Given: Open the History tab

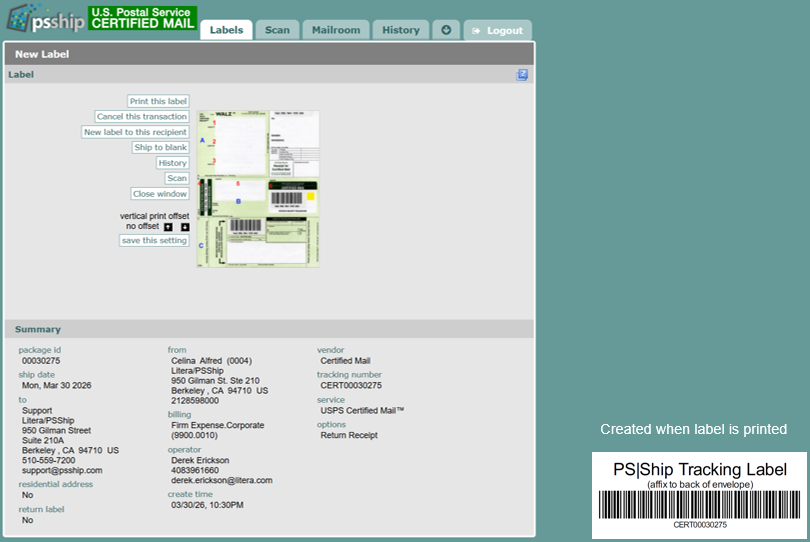Looking at the screenshot, I should click(x=401, y=30).
